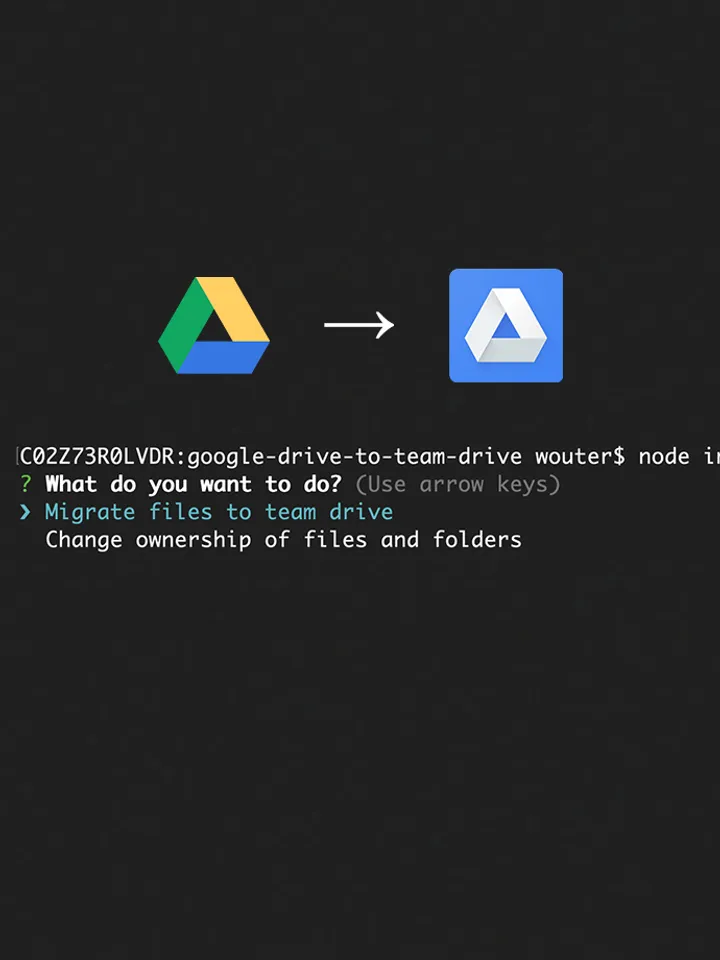The width and height of the screenshot is (720, 960).
Task: Click the opening bracket before the hostname
Action: (x=17, y=456)
